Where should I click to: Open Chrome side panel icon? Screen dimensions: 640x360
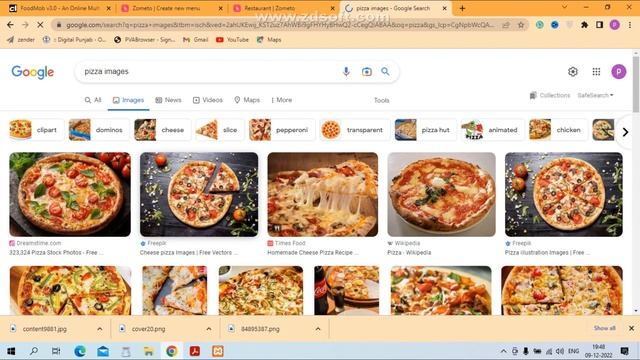click(599, 25)
